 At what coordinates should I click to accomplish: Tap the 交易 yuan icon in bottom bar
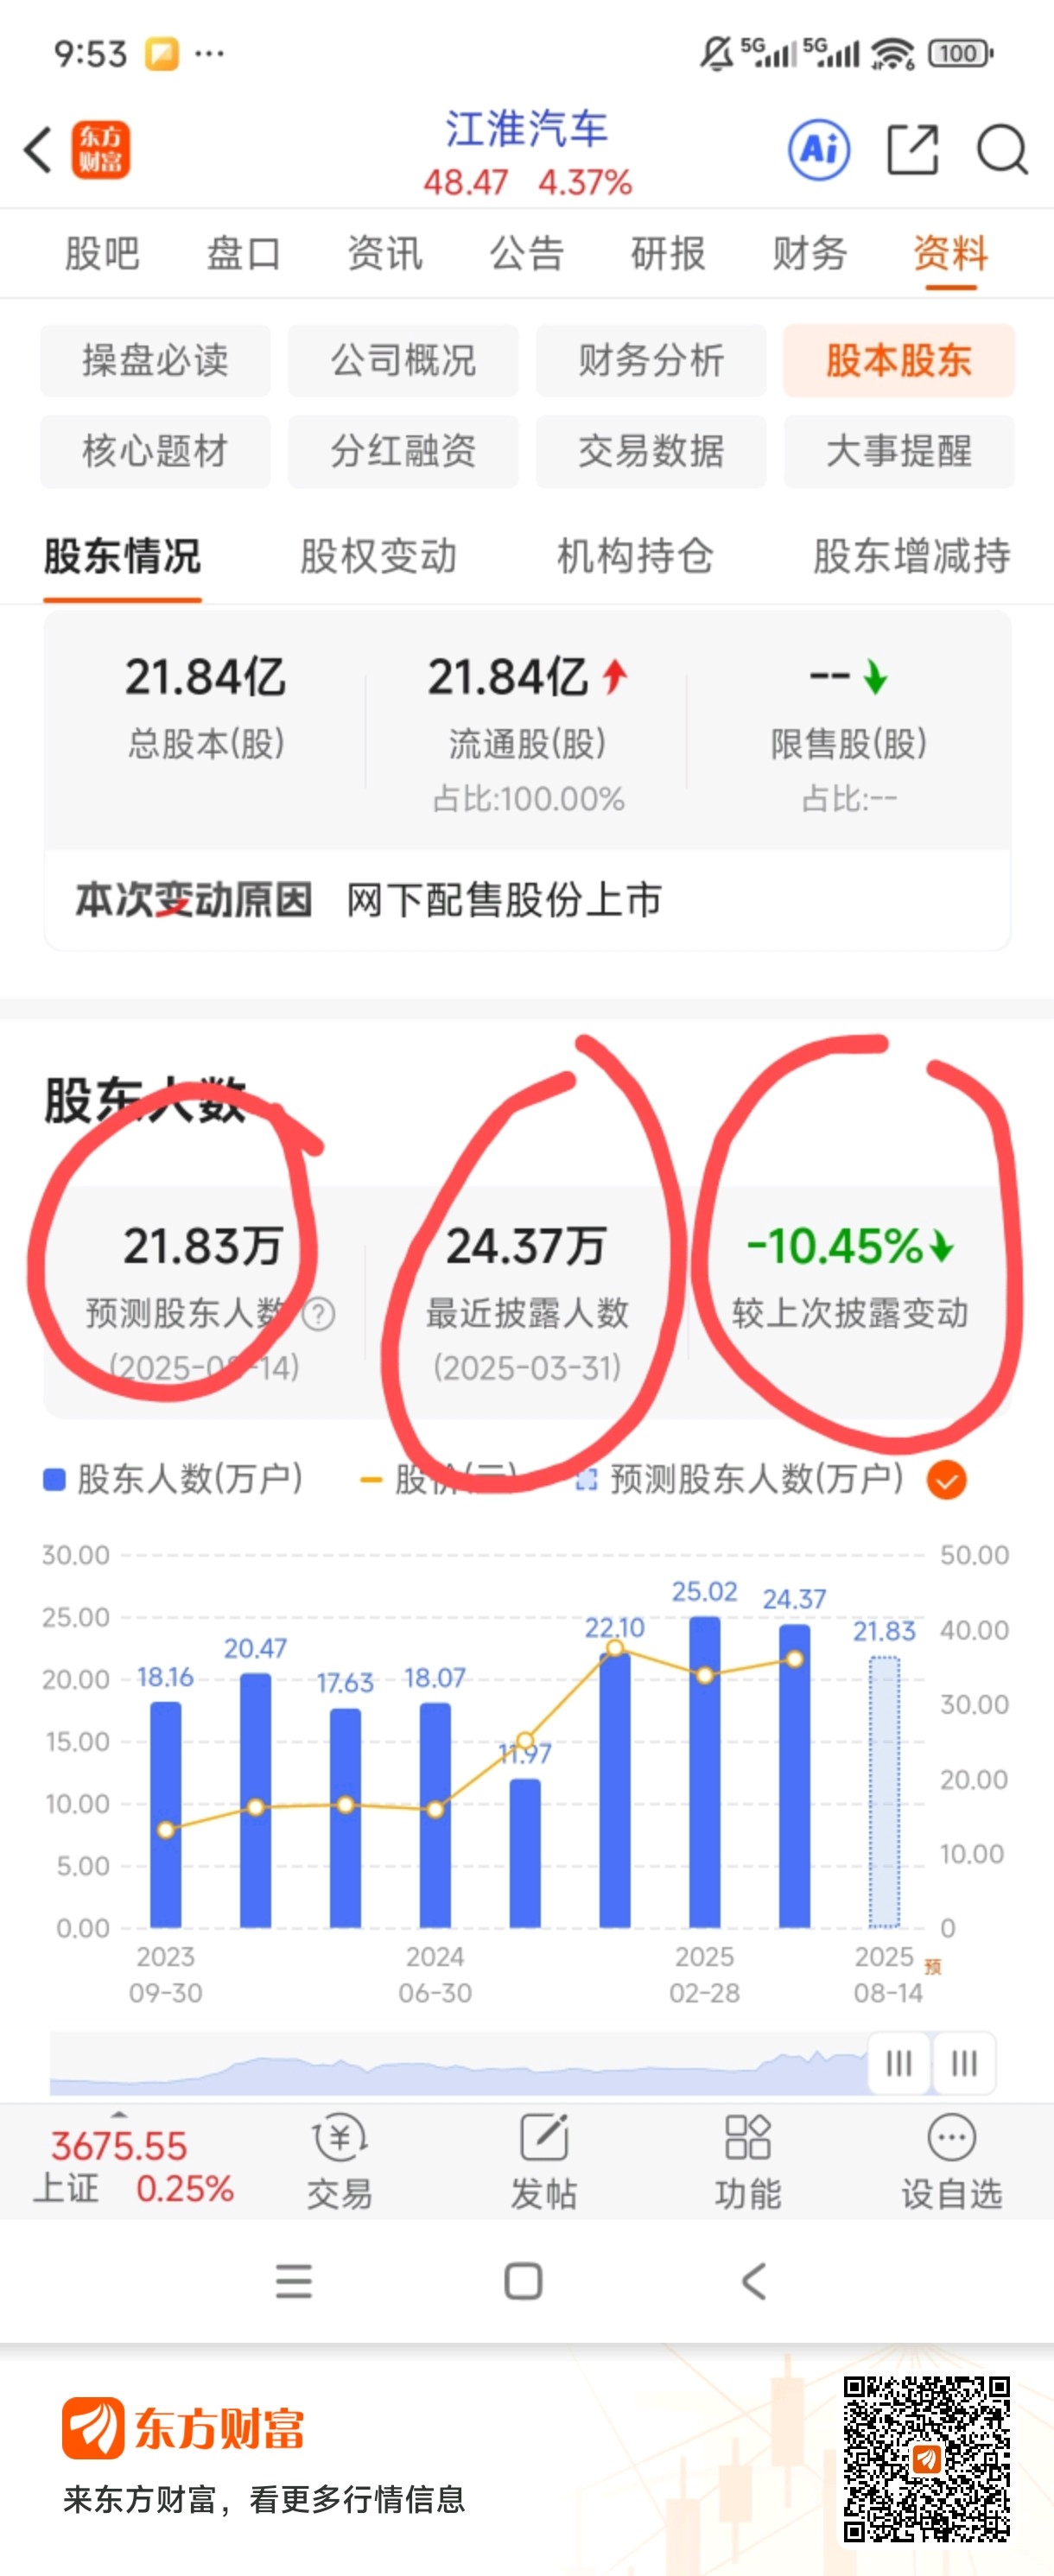point(340,2139)
